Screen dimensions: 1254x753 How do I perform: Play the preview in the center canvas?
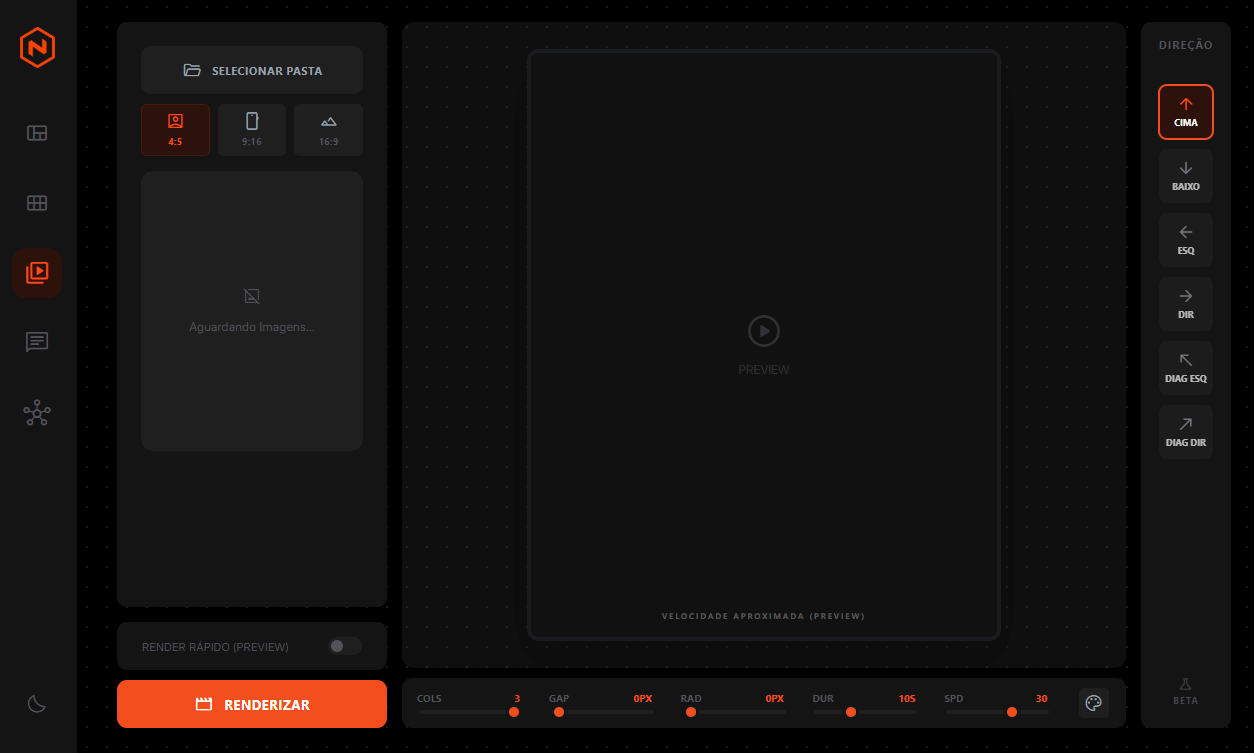(x=764, y=331)
